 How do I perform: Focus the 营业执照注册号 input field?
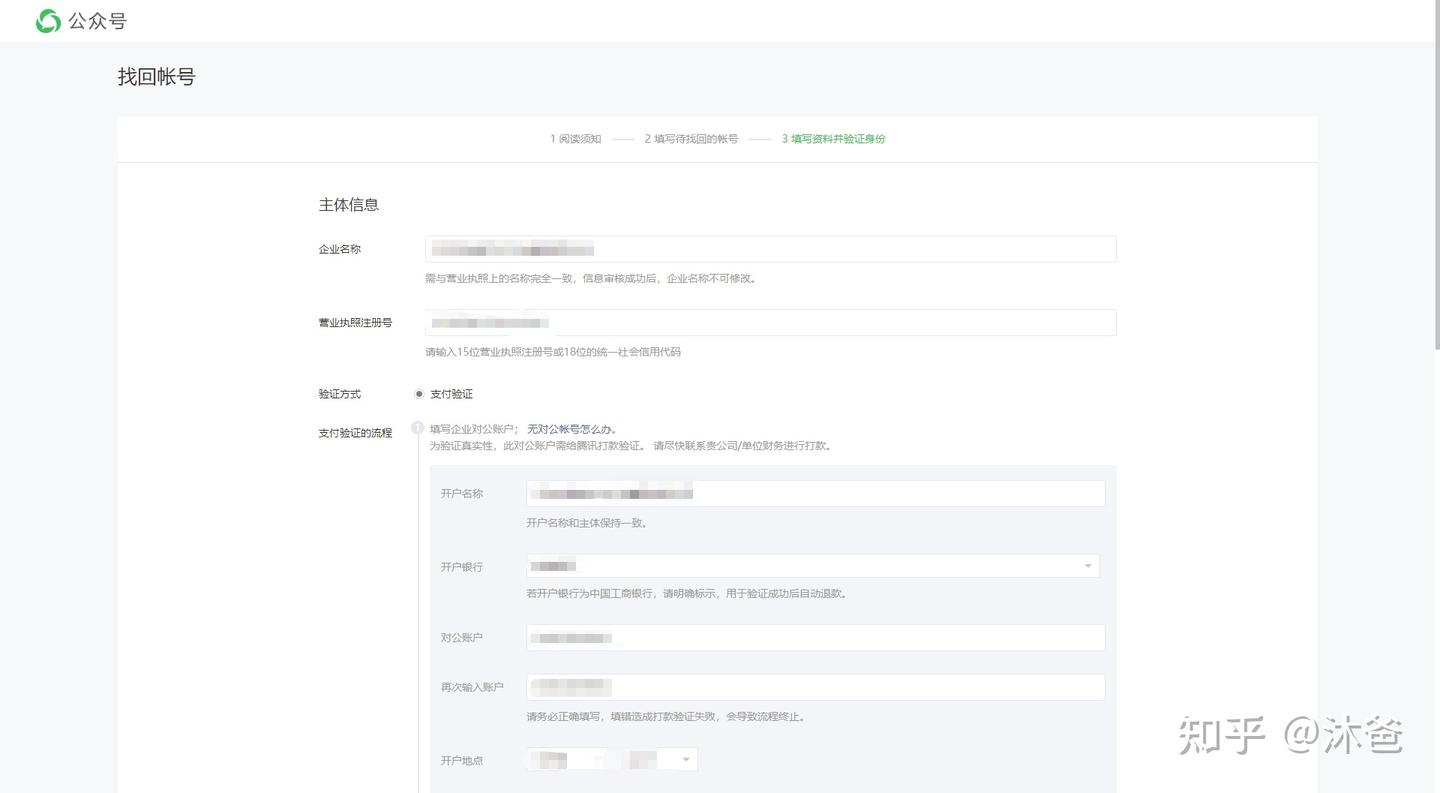pyautogui.click(x=770, y=322)
